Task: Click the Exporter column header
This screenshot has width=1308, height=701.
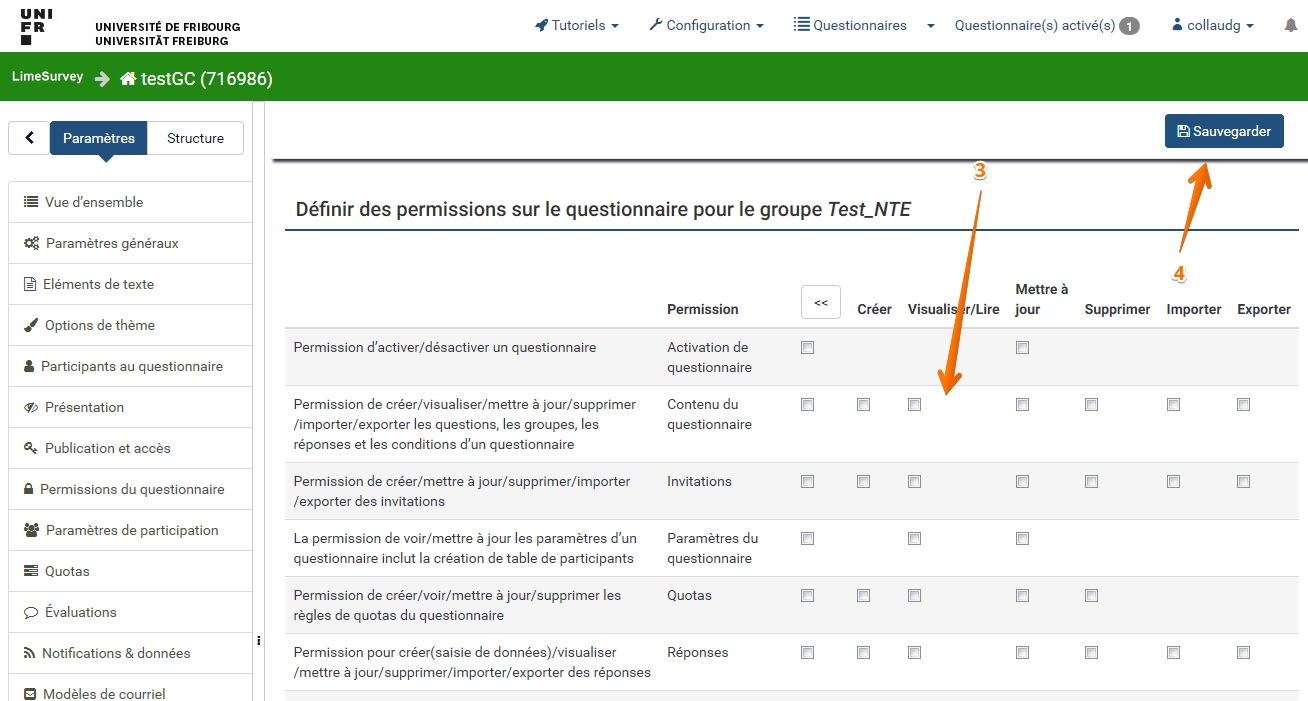Action: [x=1264, y=310]
